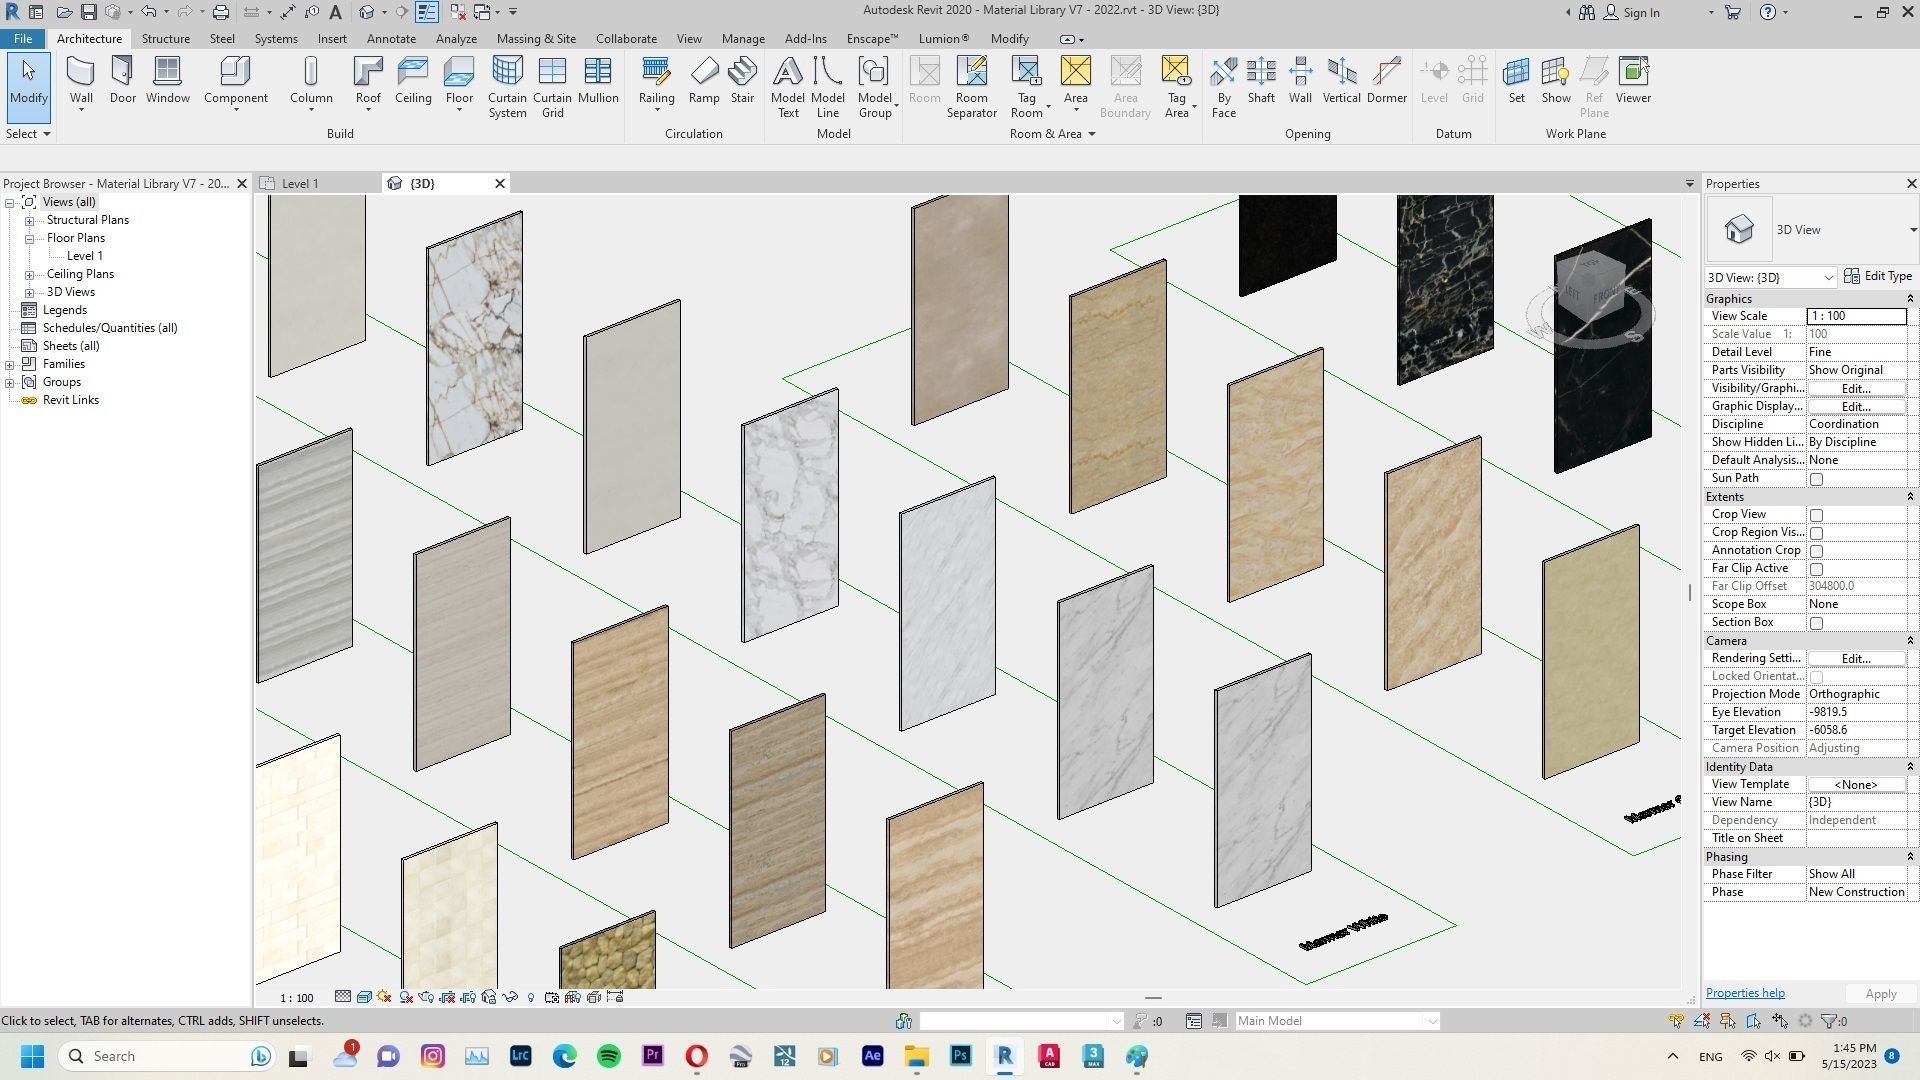Expand Structural Plans in Project Browser
This screenshot has width=1920, height=1080.
pyautogui.click(x=30, y=219)
